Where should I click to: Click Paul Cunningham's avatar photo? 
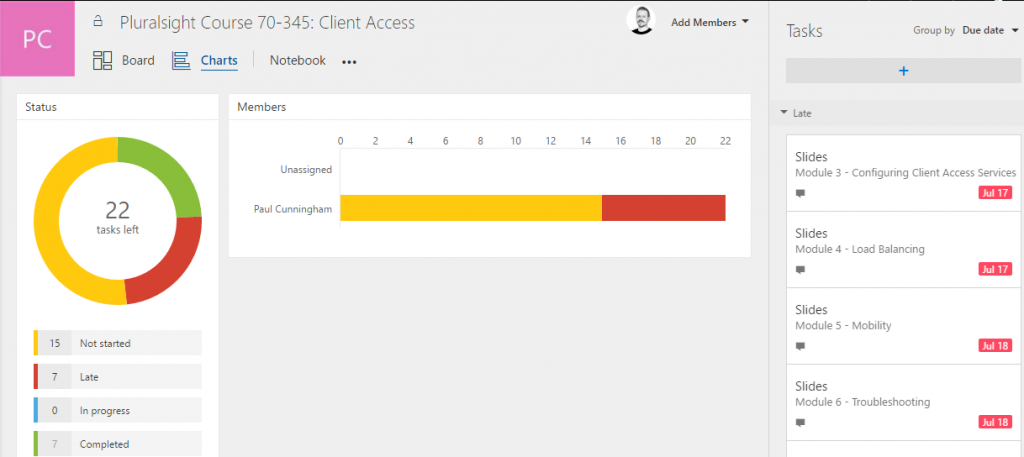pyautogui.click(x=641, y=21)
